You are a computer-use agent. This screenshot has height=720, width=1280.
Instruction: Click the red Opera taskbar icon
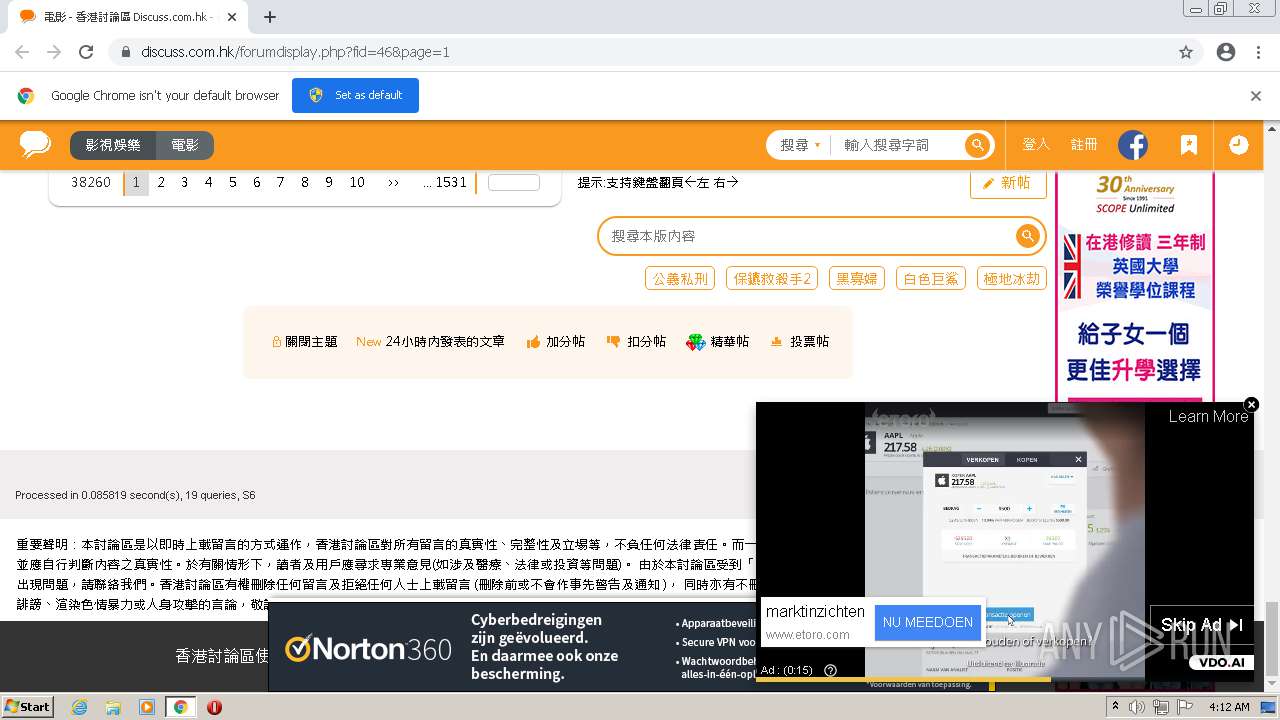click(214, 707)
